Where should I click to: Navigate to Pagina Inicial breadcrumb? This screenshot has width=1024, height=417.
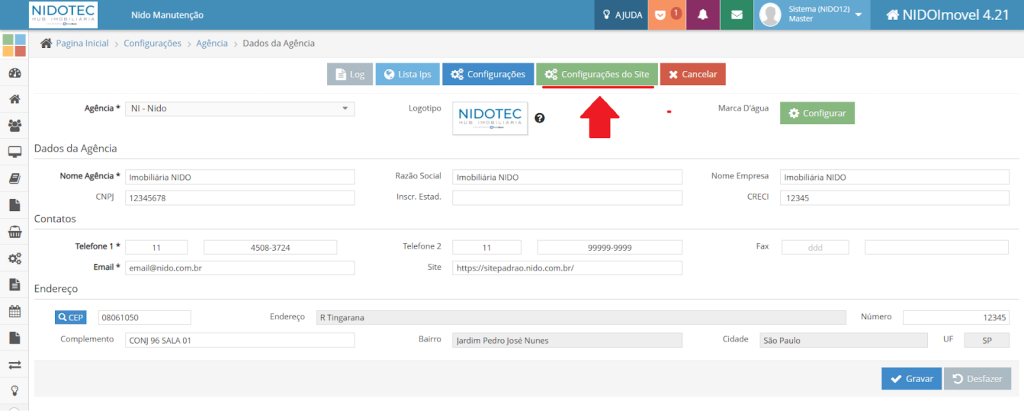82,44
